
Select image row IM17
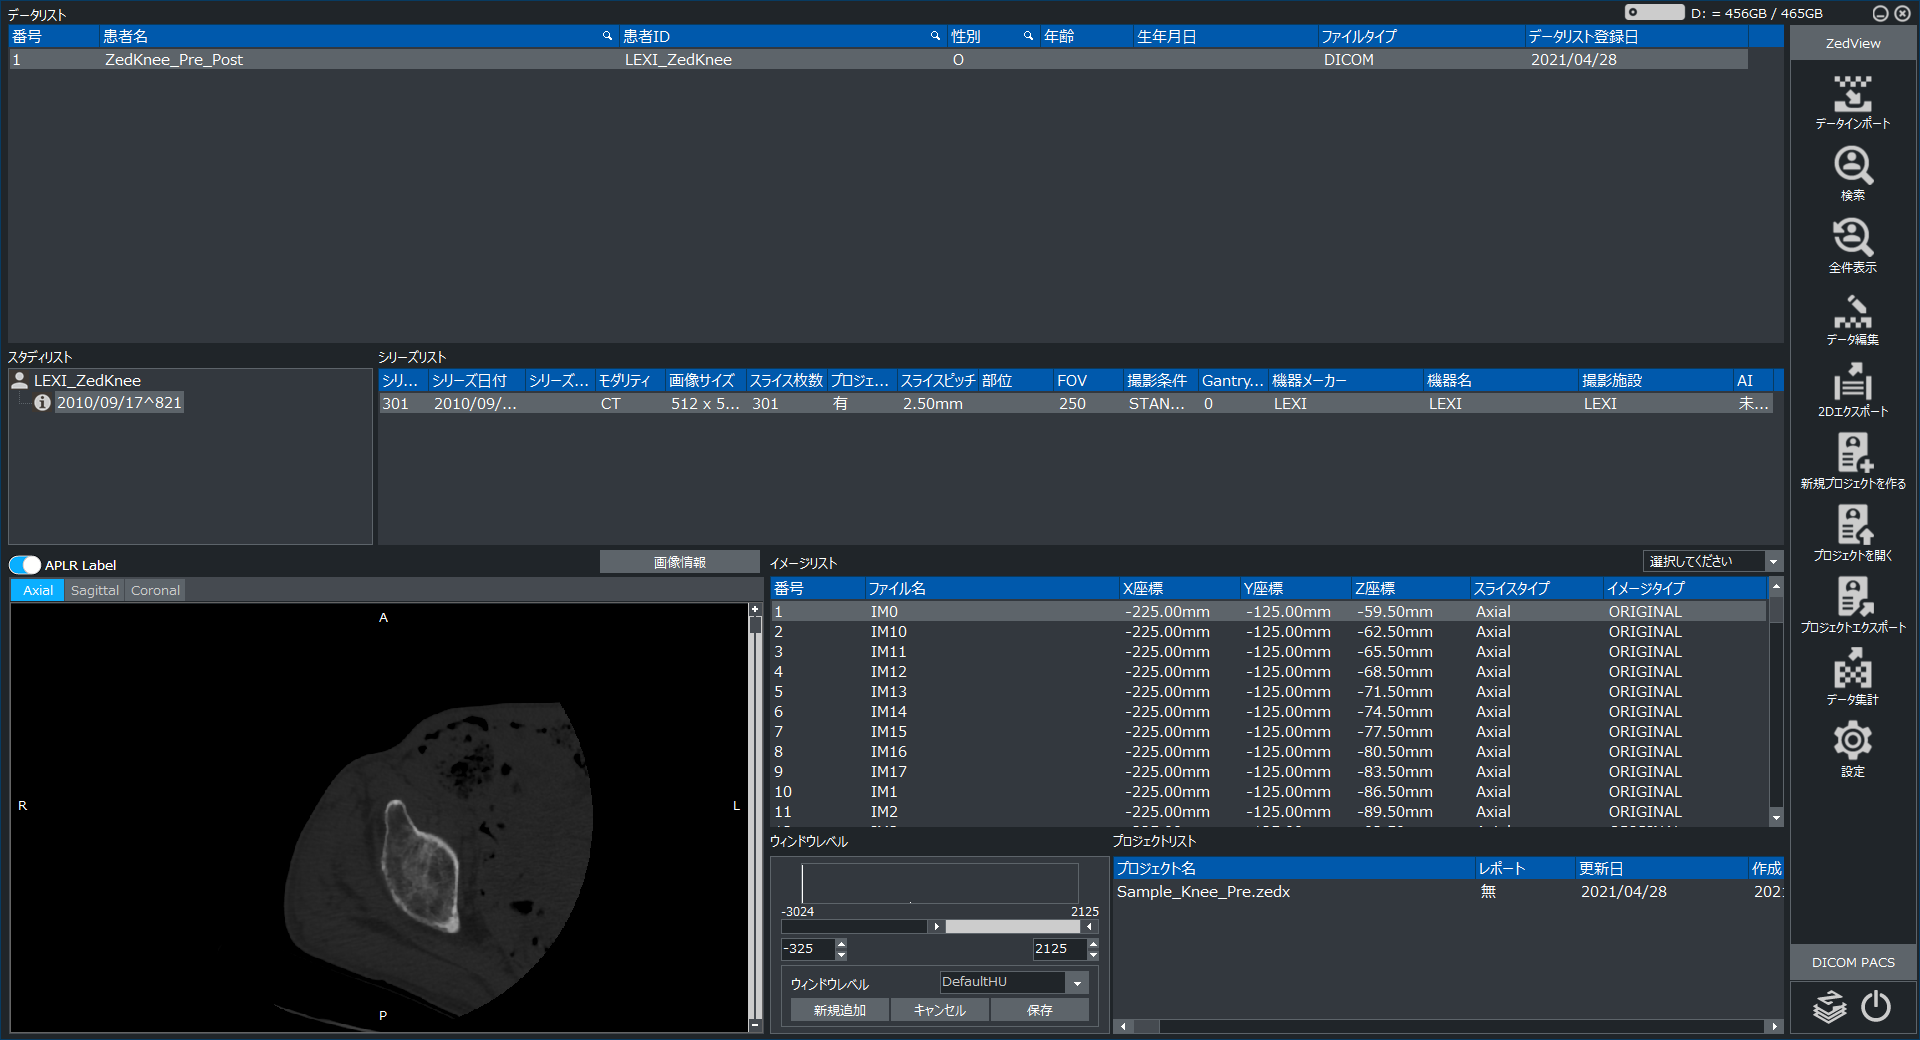click(x=1268, y=771)
